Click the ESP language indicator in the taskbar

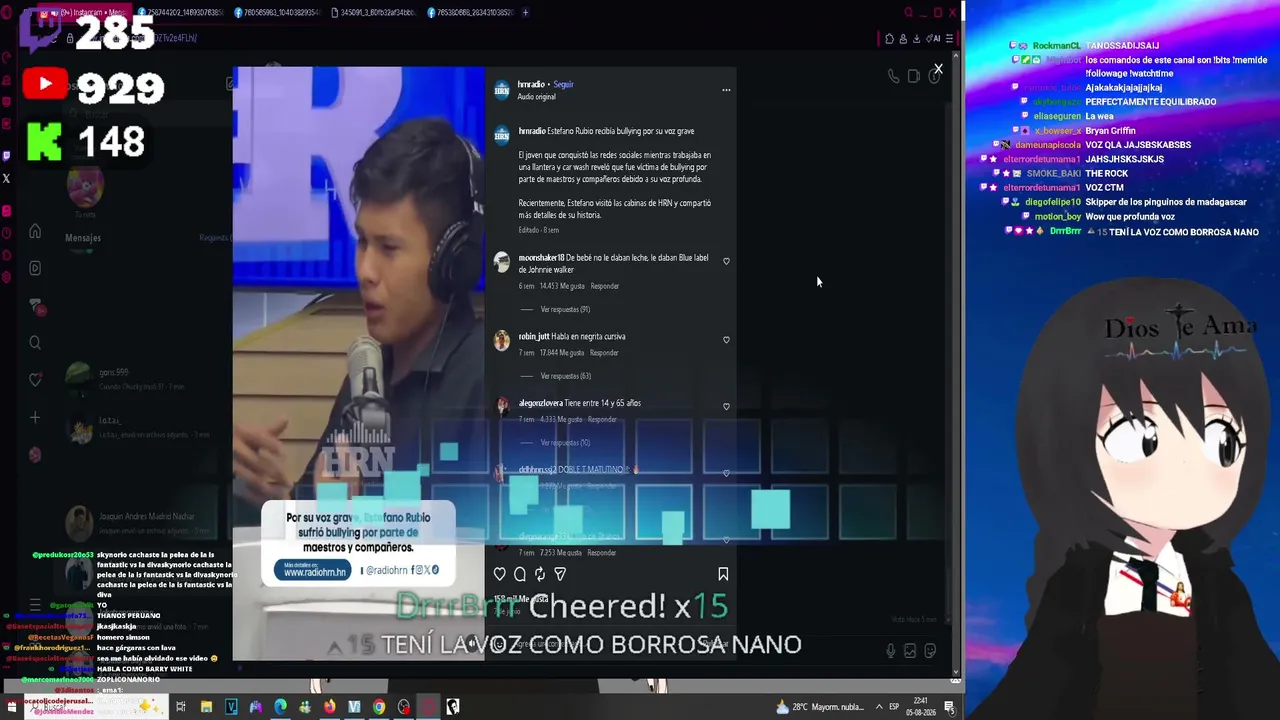[x=896, y=707]
